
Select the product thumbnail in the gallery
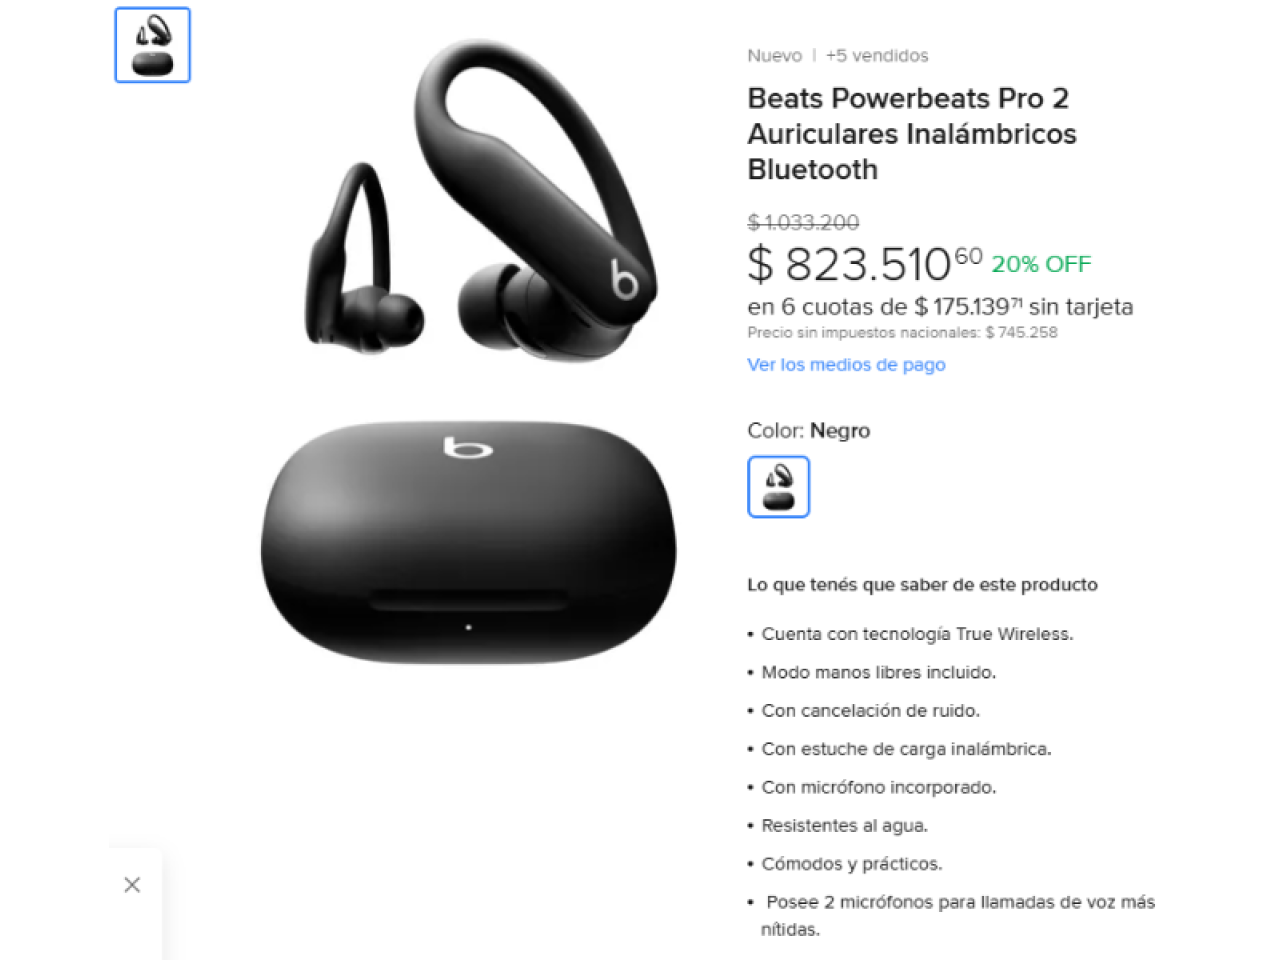click(x=153, y=45)
